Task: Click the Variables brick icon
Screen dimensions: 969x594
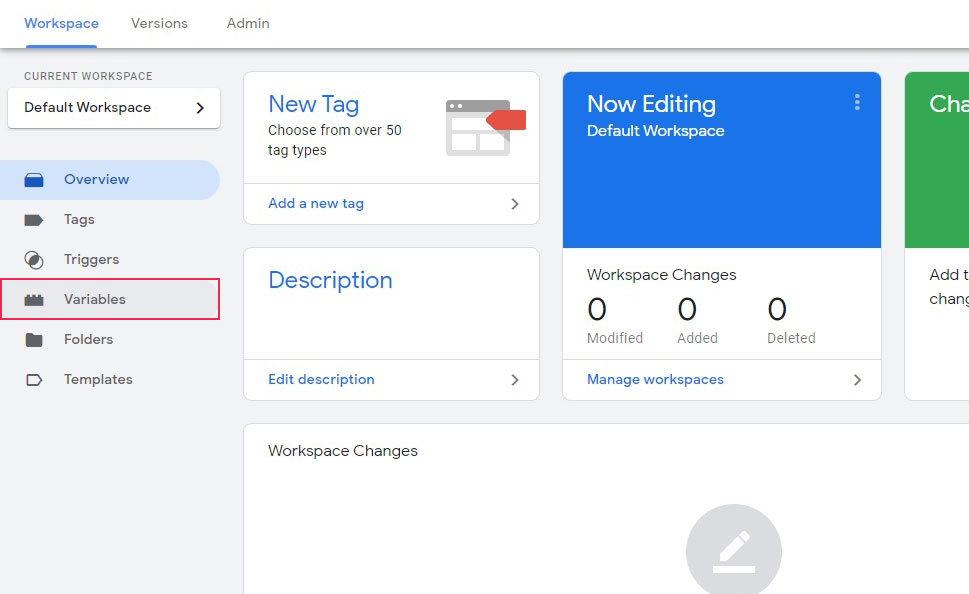Action: point(34,300)
